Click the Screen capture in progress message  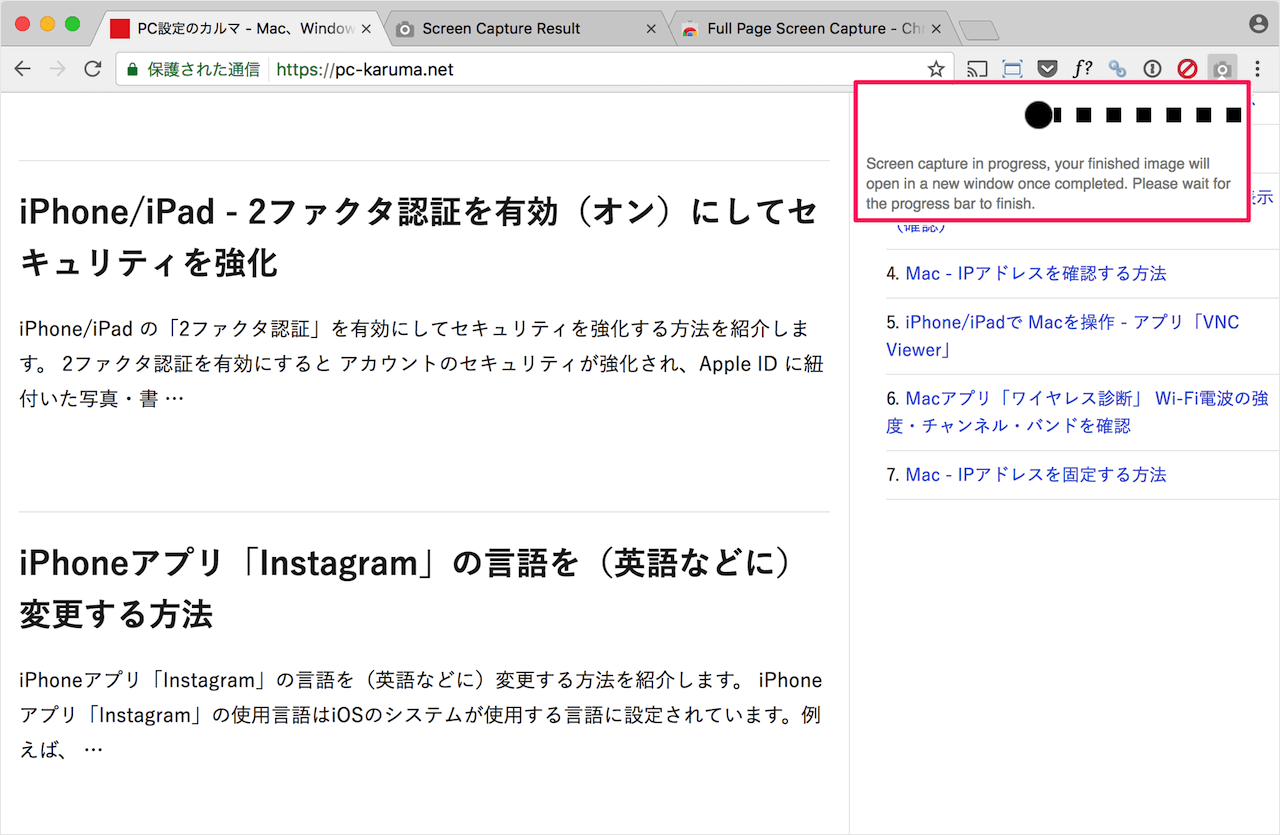1049,183
